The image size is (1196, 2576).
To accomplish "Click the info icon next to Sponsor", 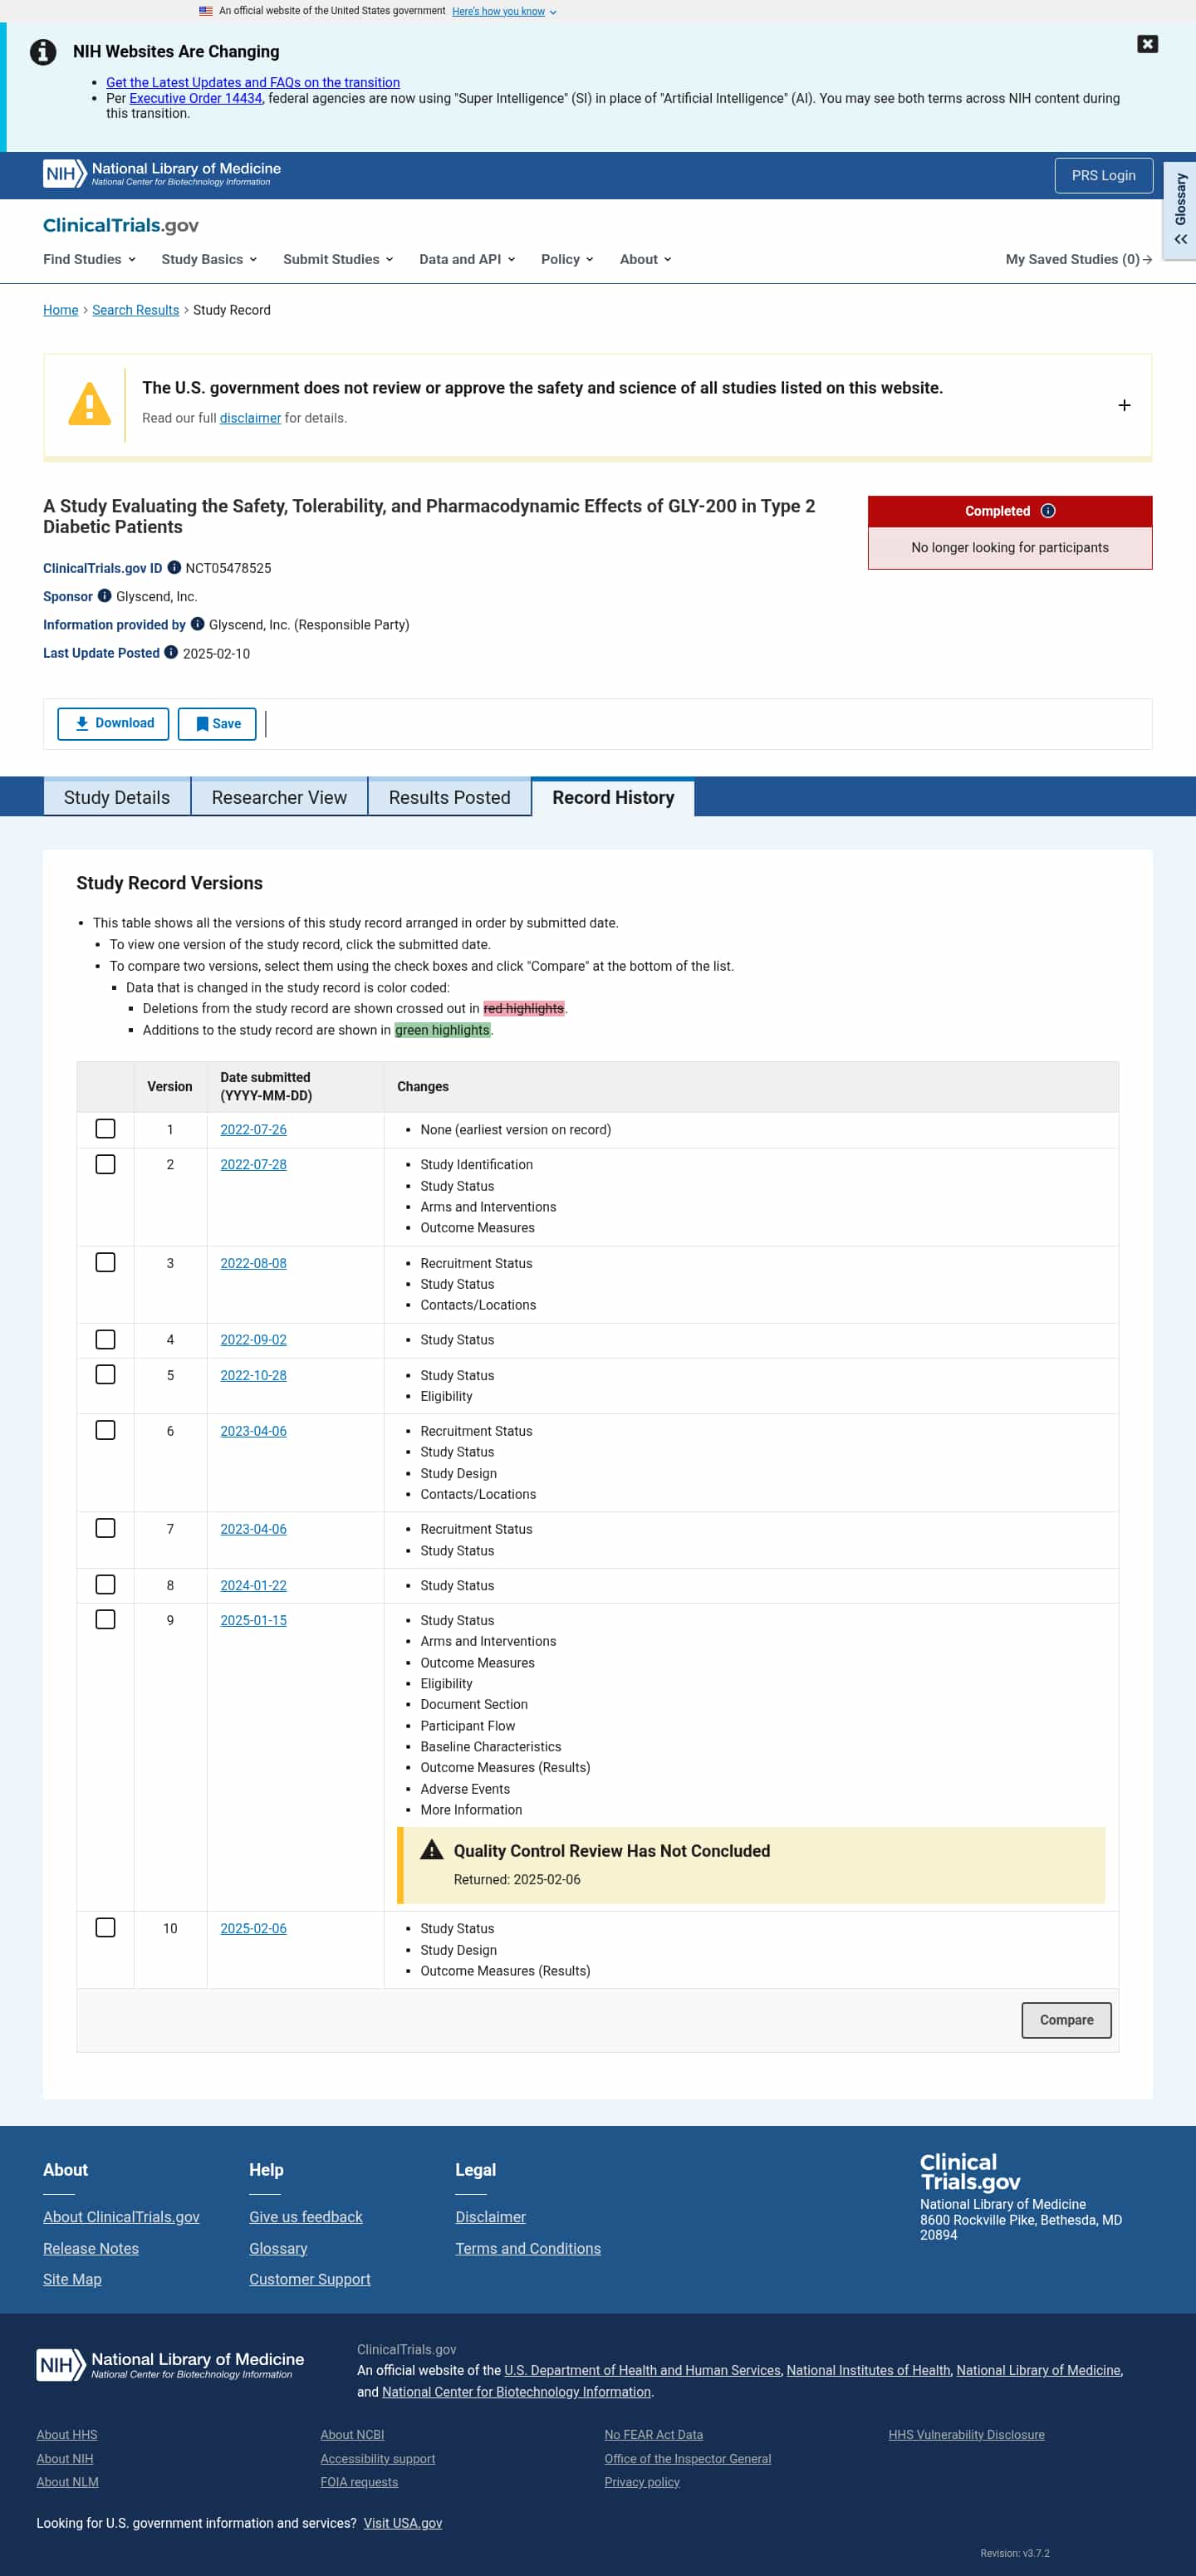I will pos(104,595).
